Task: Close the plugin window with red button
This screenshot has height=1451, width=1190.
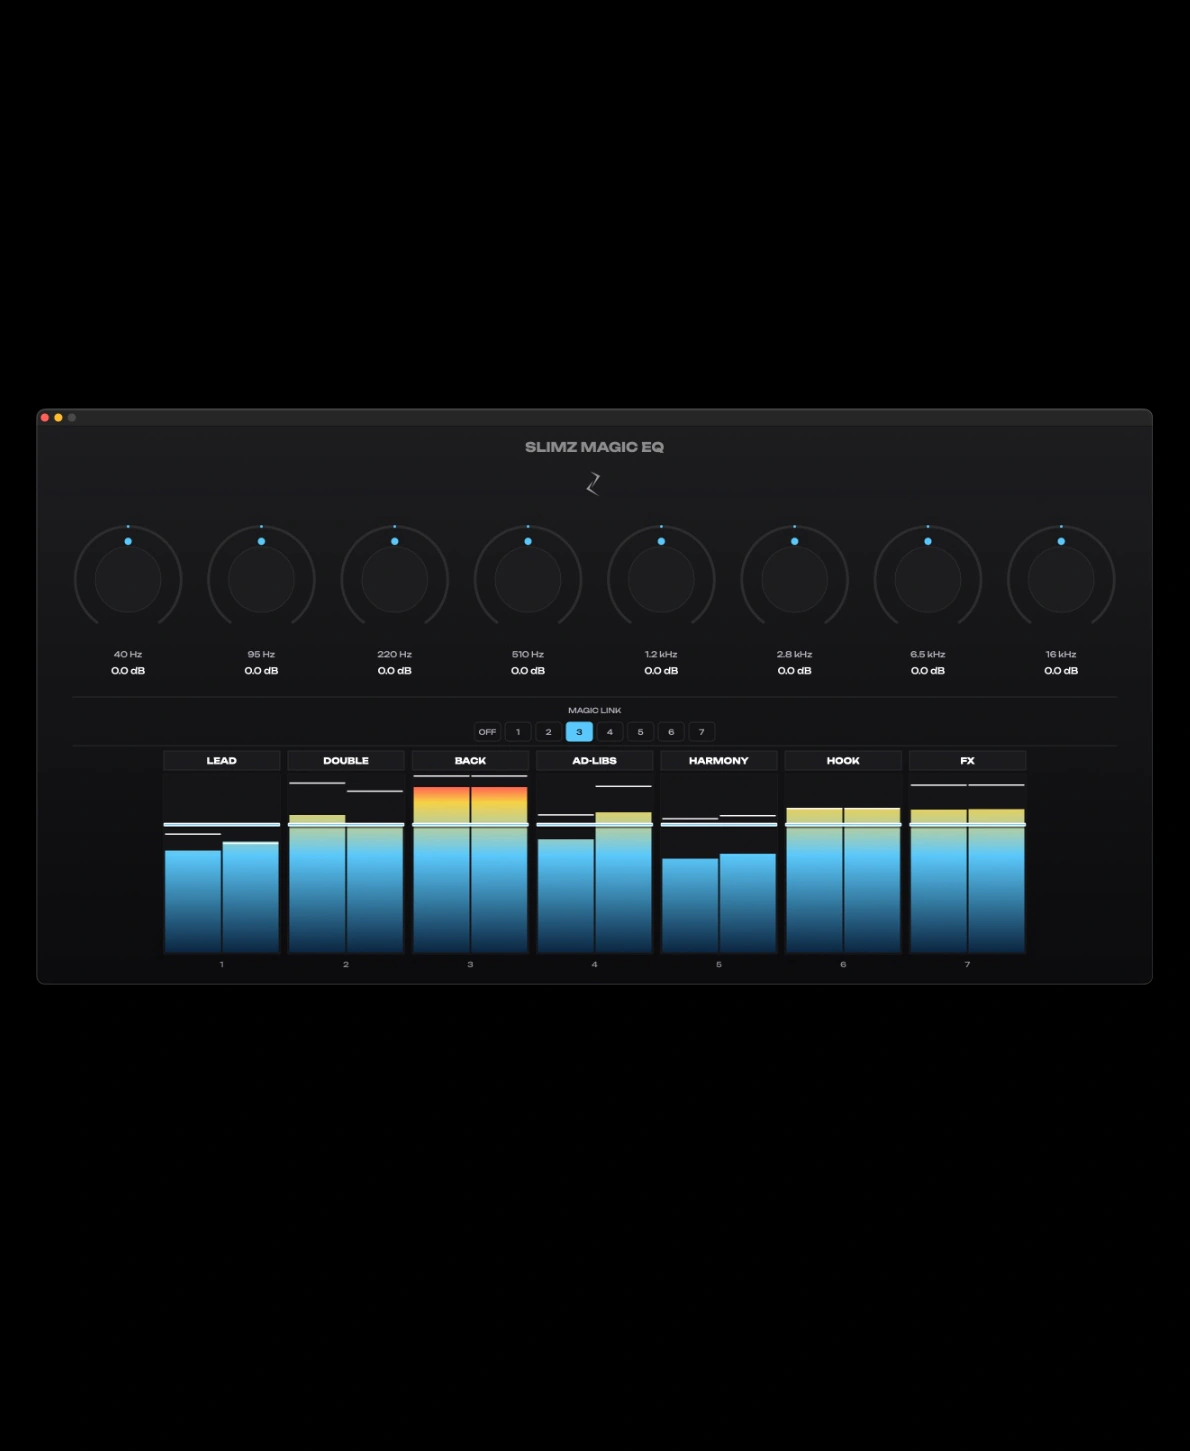Action: click(45, 417)
